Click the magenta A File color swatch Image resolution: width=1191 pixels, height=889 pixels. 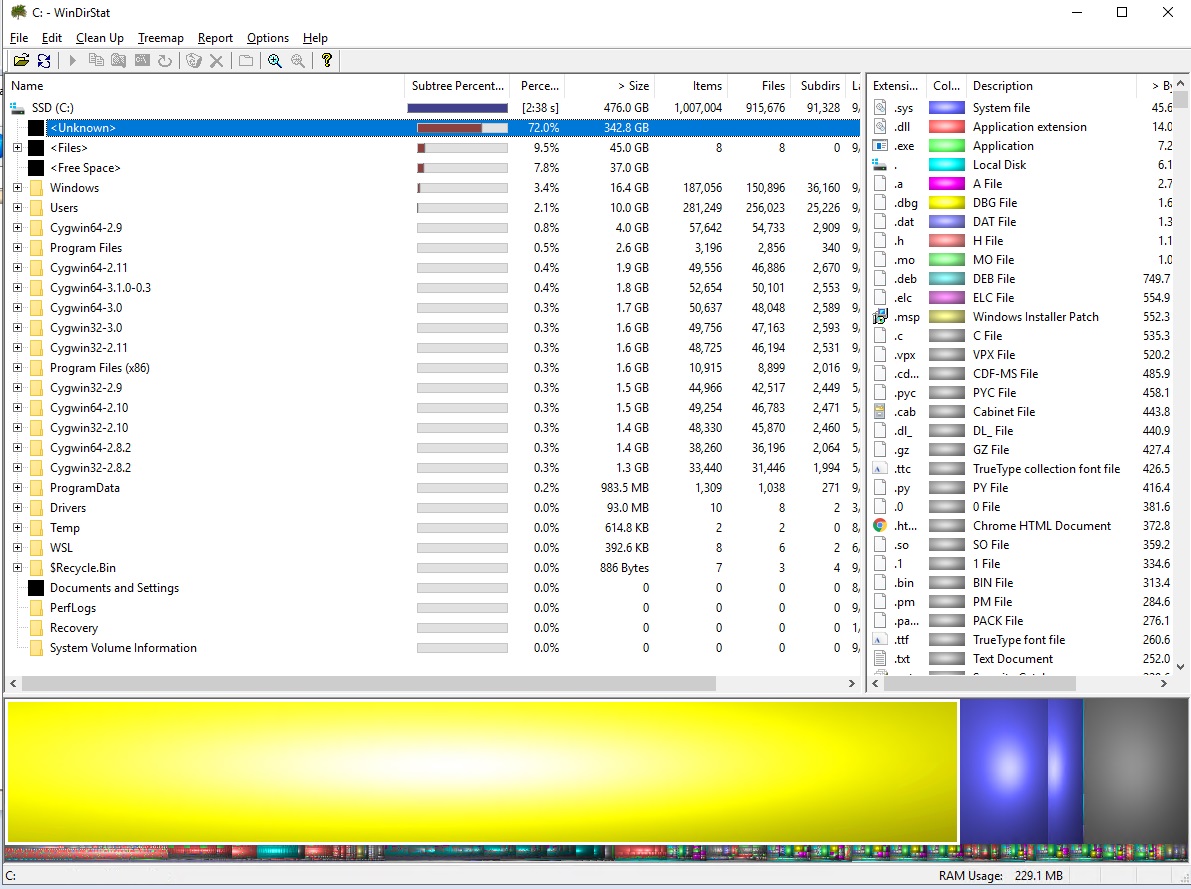coord(946,184)
